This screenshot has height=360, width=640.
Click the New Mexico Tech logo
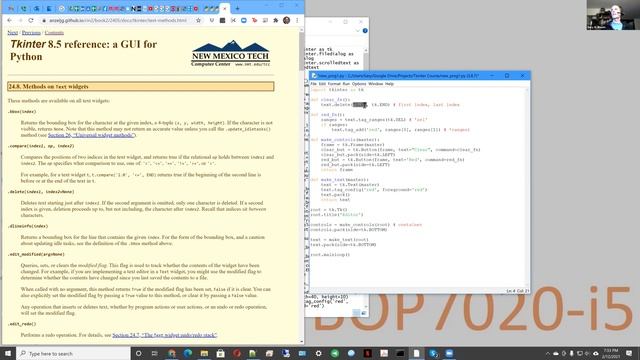click(x=231, y=53)
